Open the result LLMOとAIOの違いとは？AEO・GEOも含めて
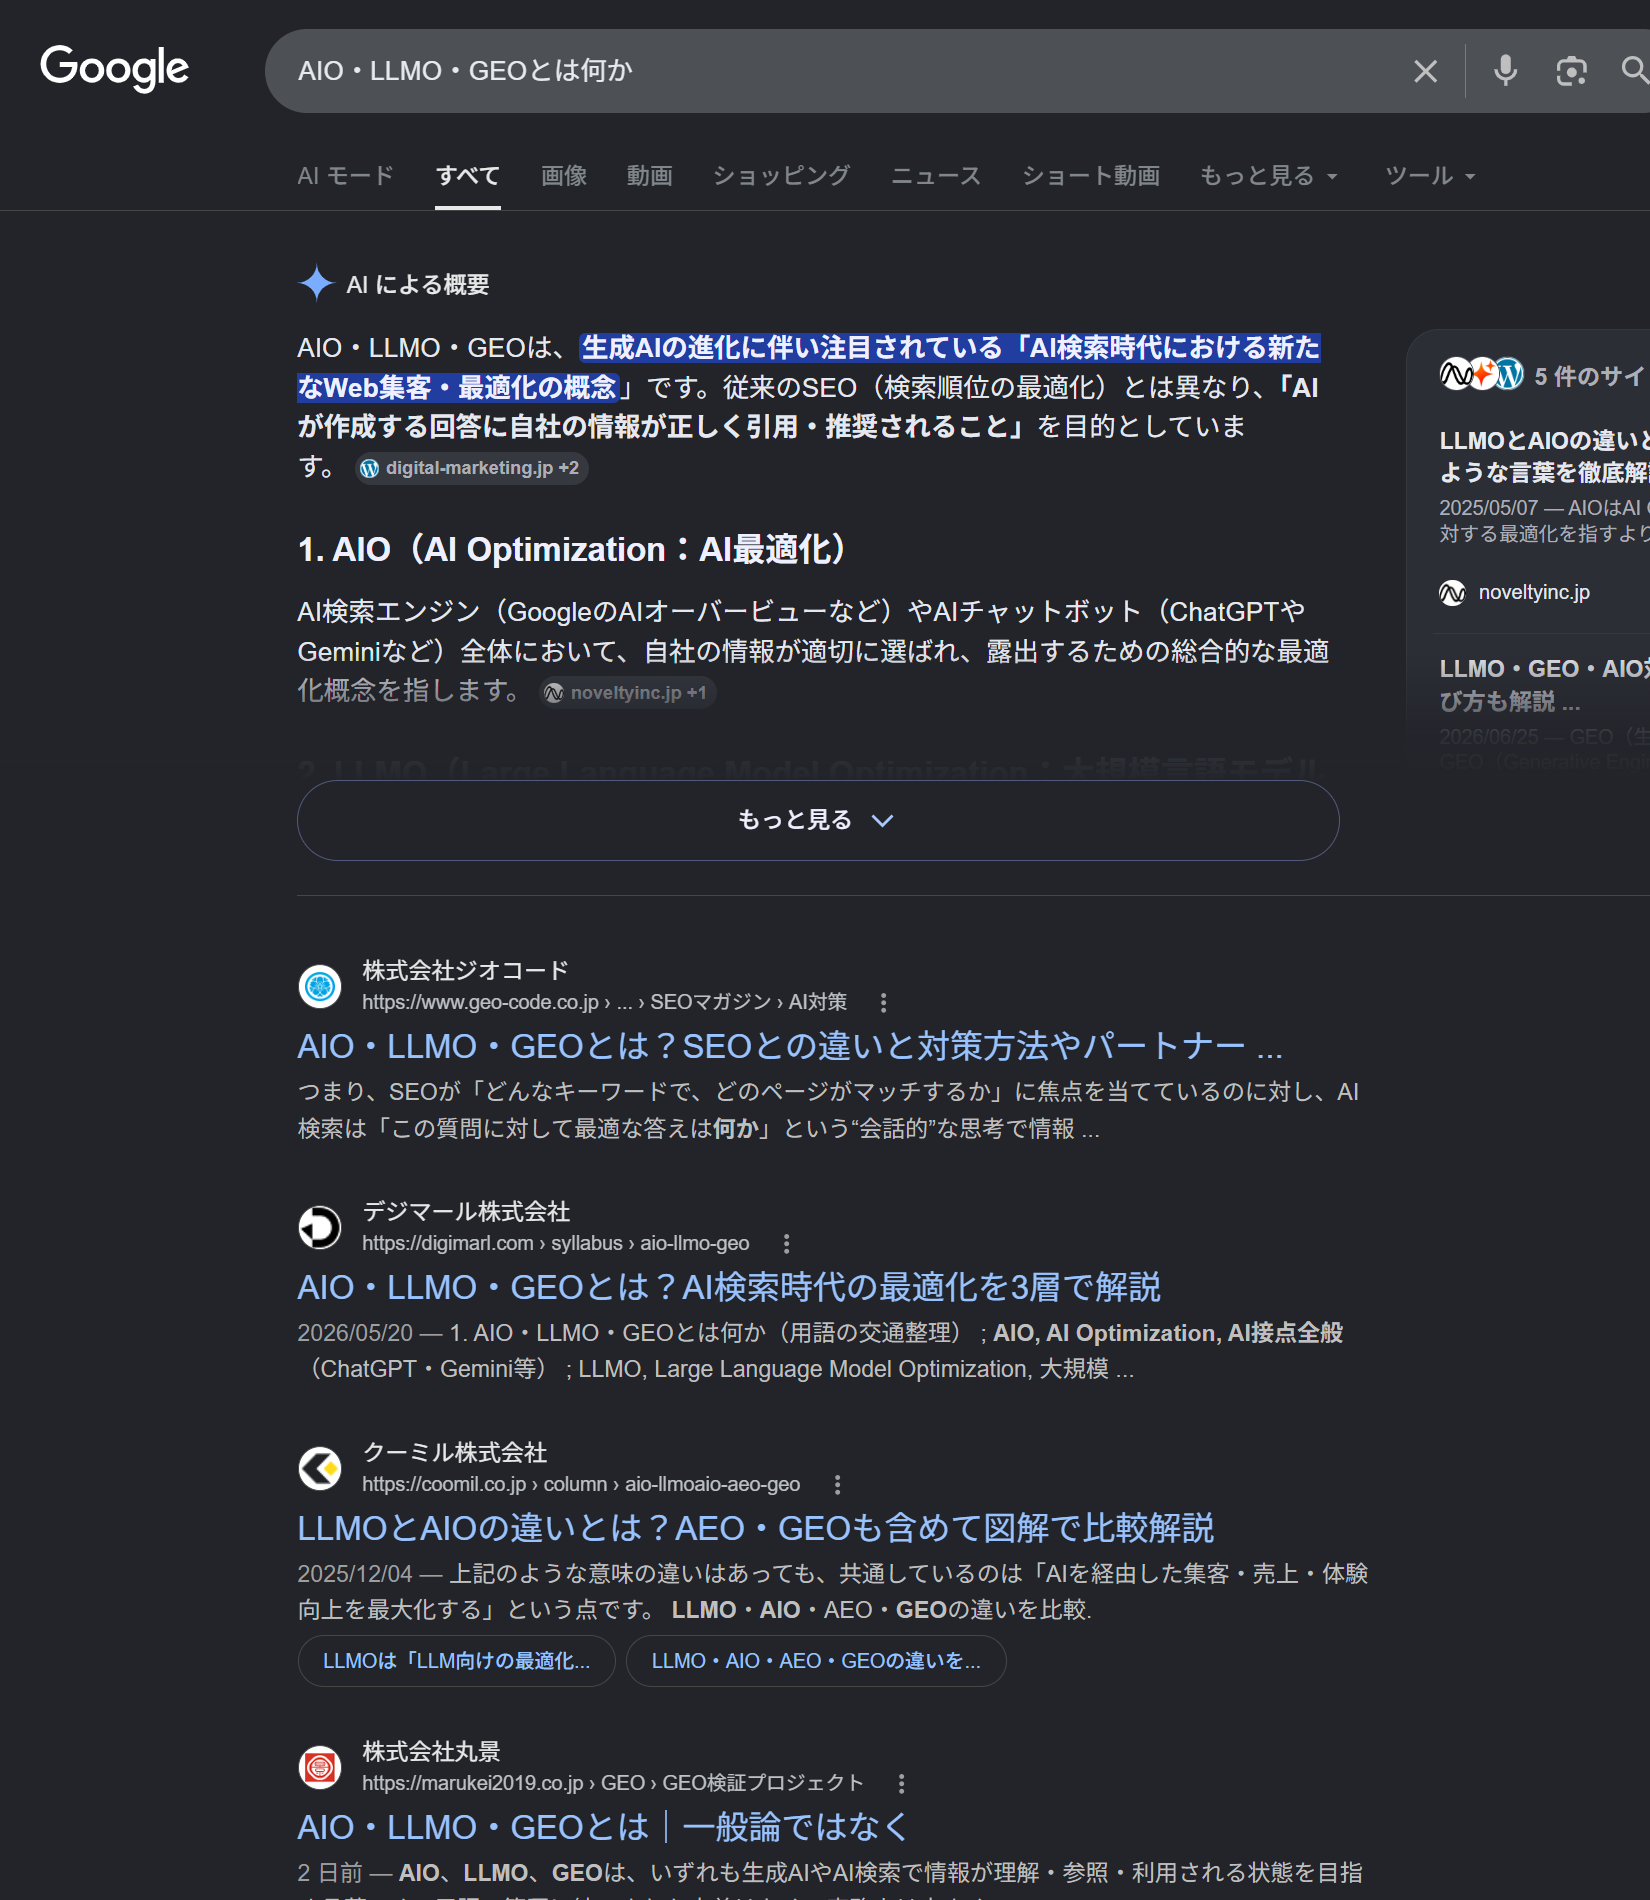Image resolution: width=1650 pixels, height=1900 pixels. click(756, 1528)
